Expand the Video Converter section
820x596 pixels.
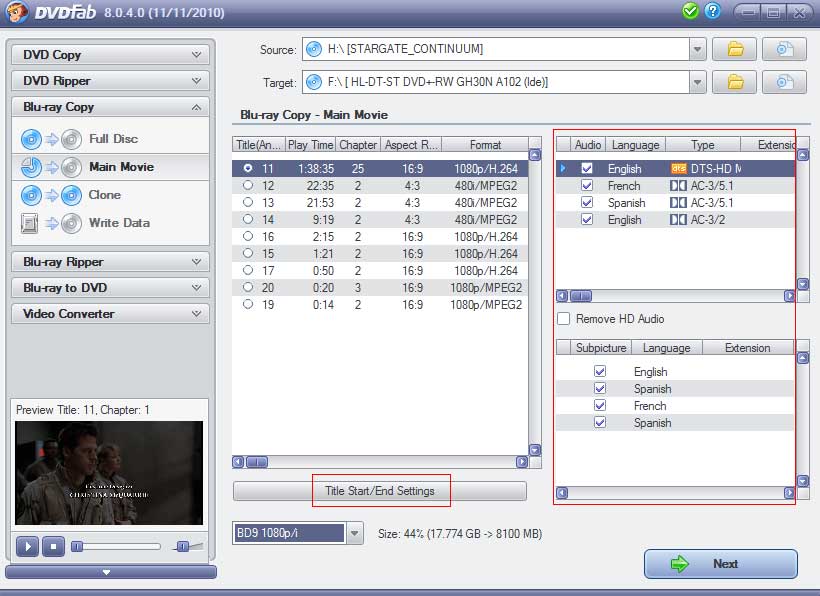click(110, 314)
